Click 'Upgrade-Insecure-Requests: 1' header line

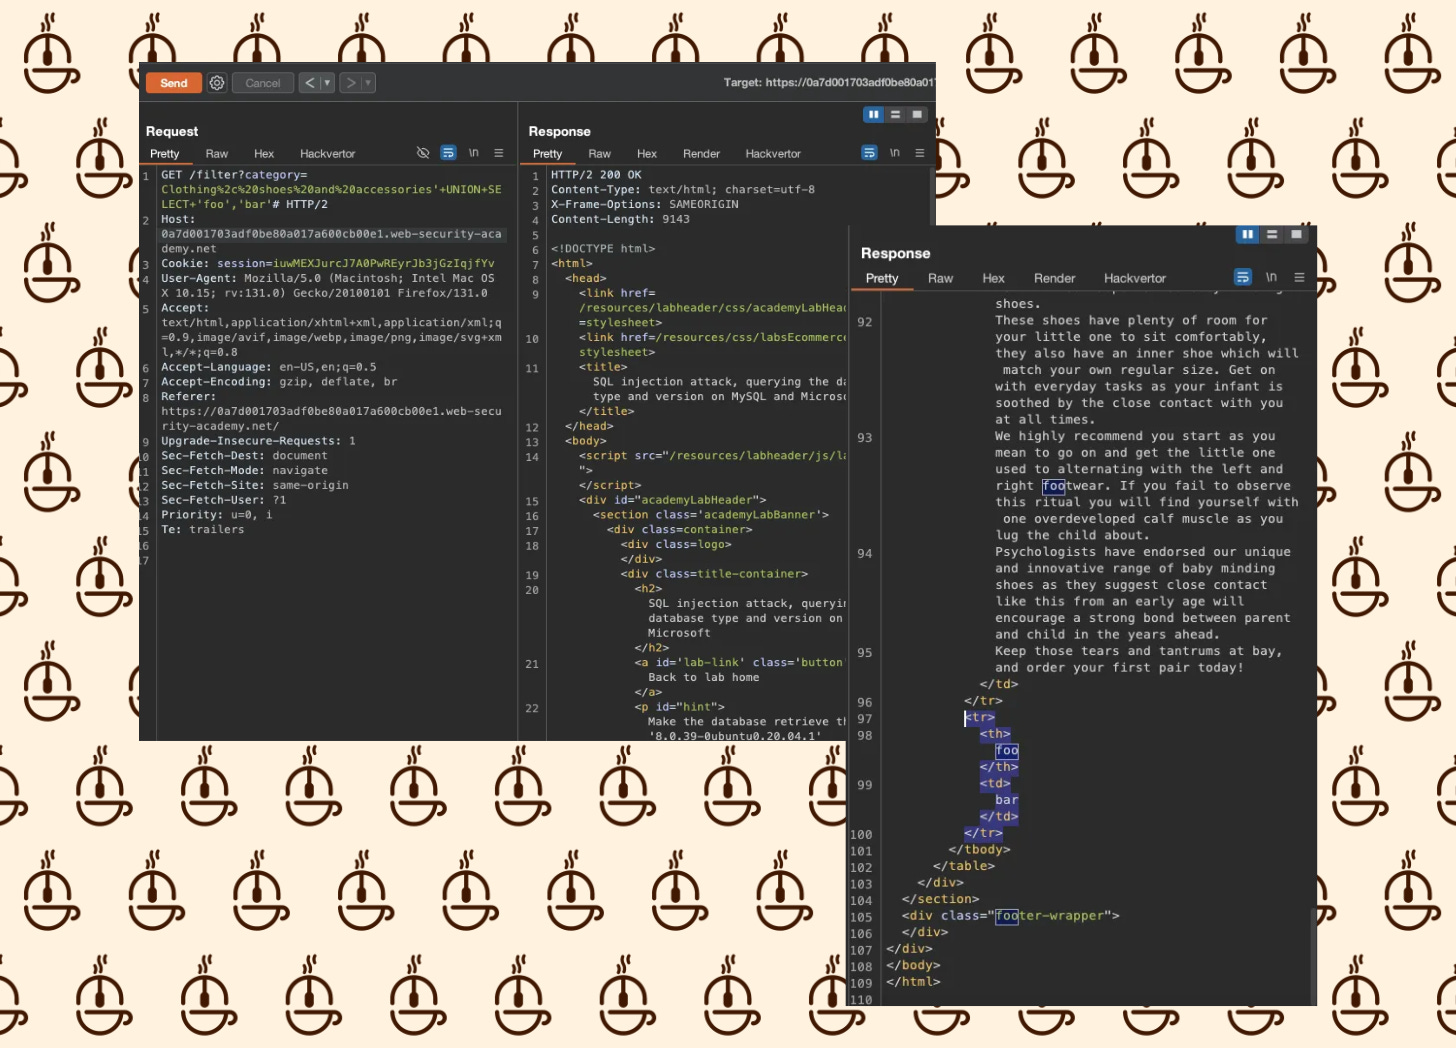coord(259,441)
